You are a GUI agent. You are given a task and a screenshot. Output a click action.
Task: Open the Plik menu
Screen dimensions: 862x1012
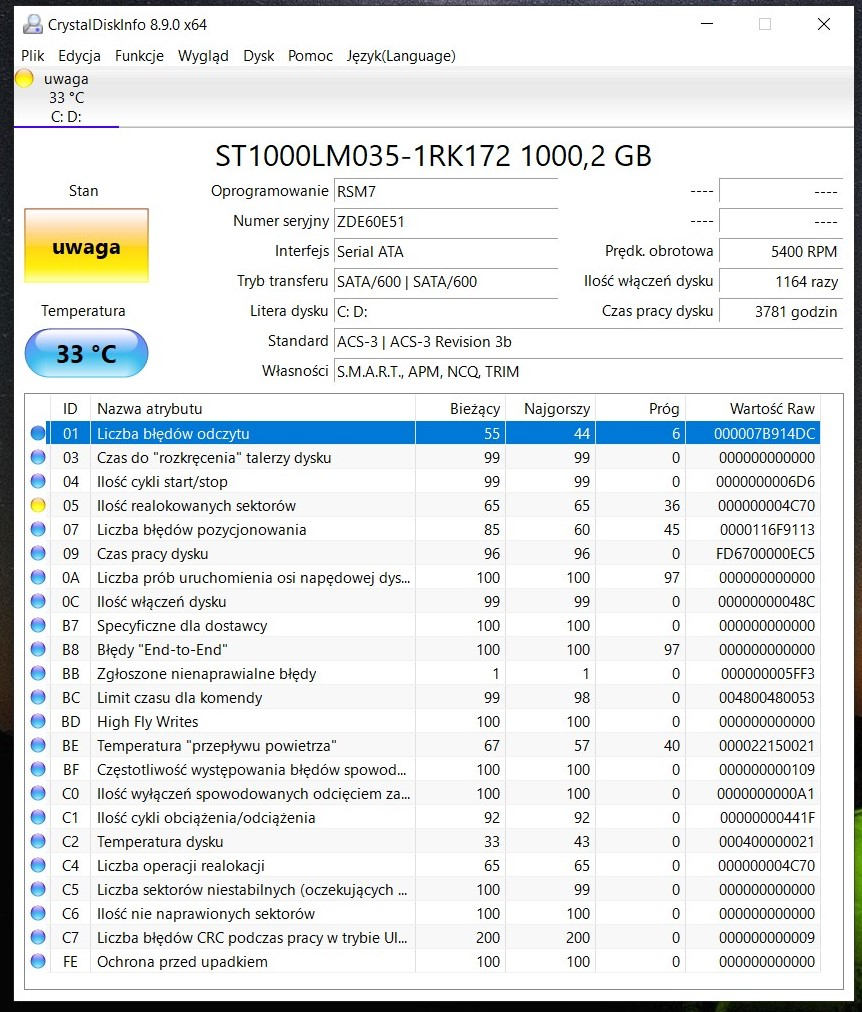(x=31, y=56)
